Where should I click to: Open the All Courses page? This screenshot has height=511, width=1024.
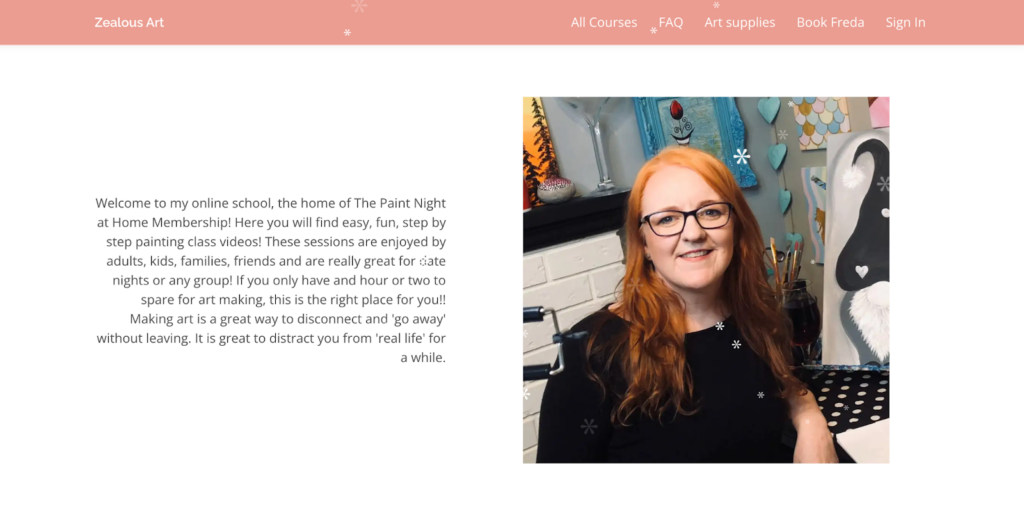coord(603,22)
